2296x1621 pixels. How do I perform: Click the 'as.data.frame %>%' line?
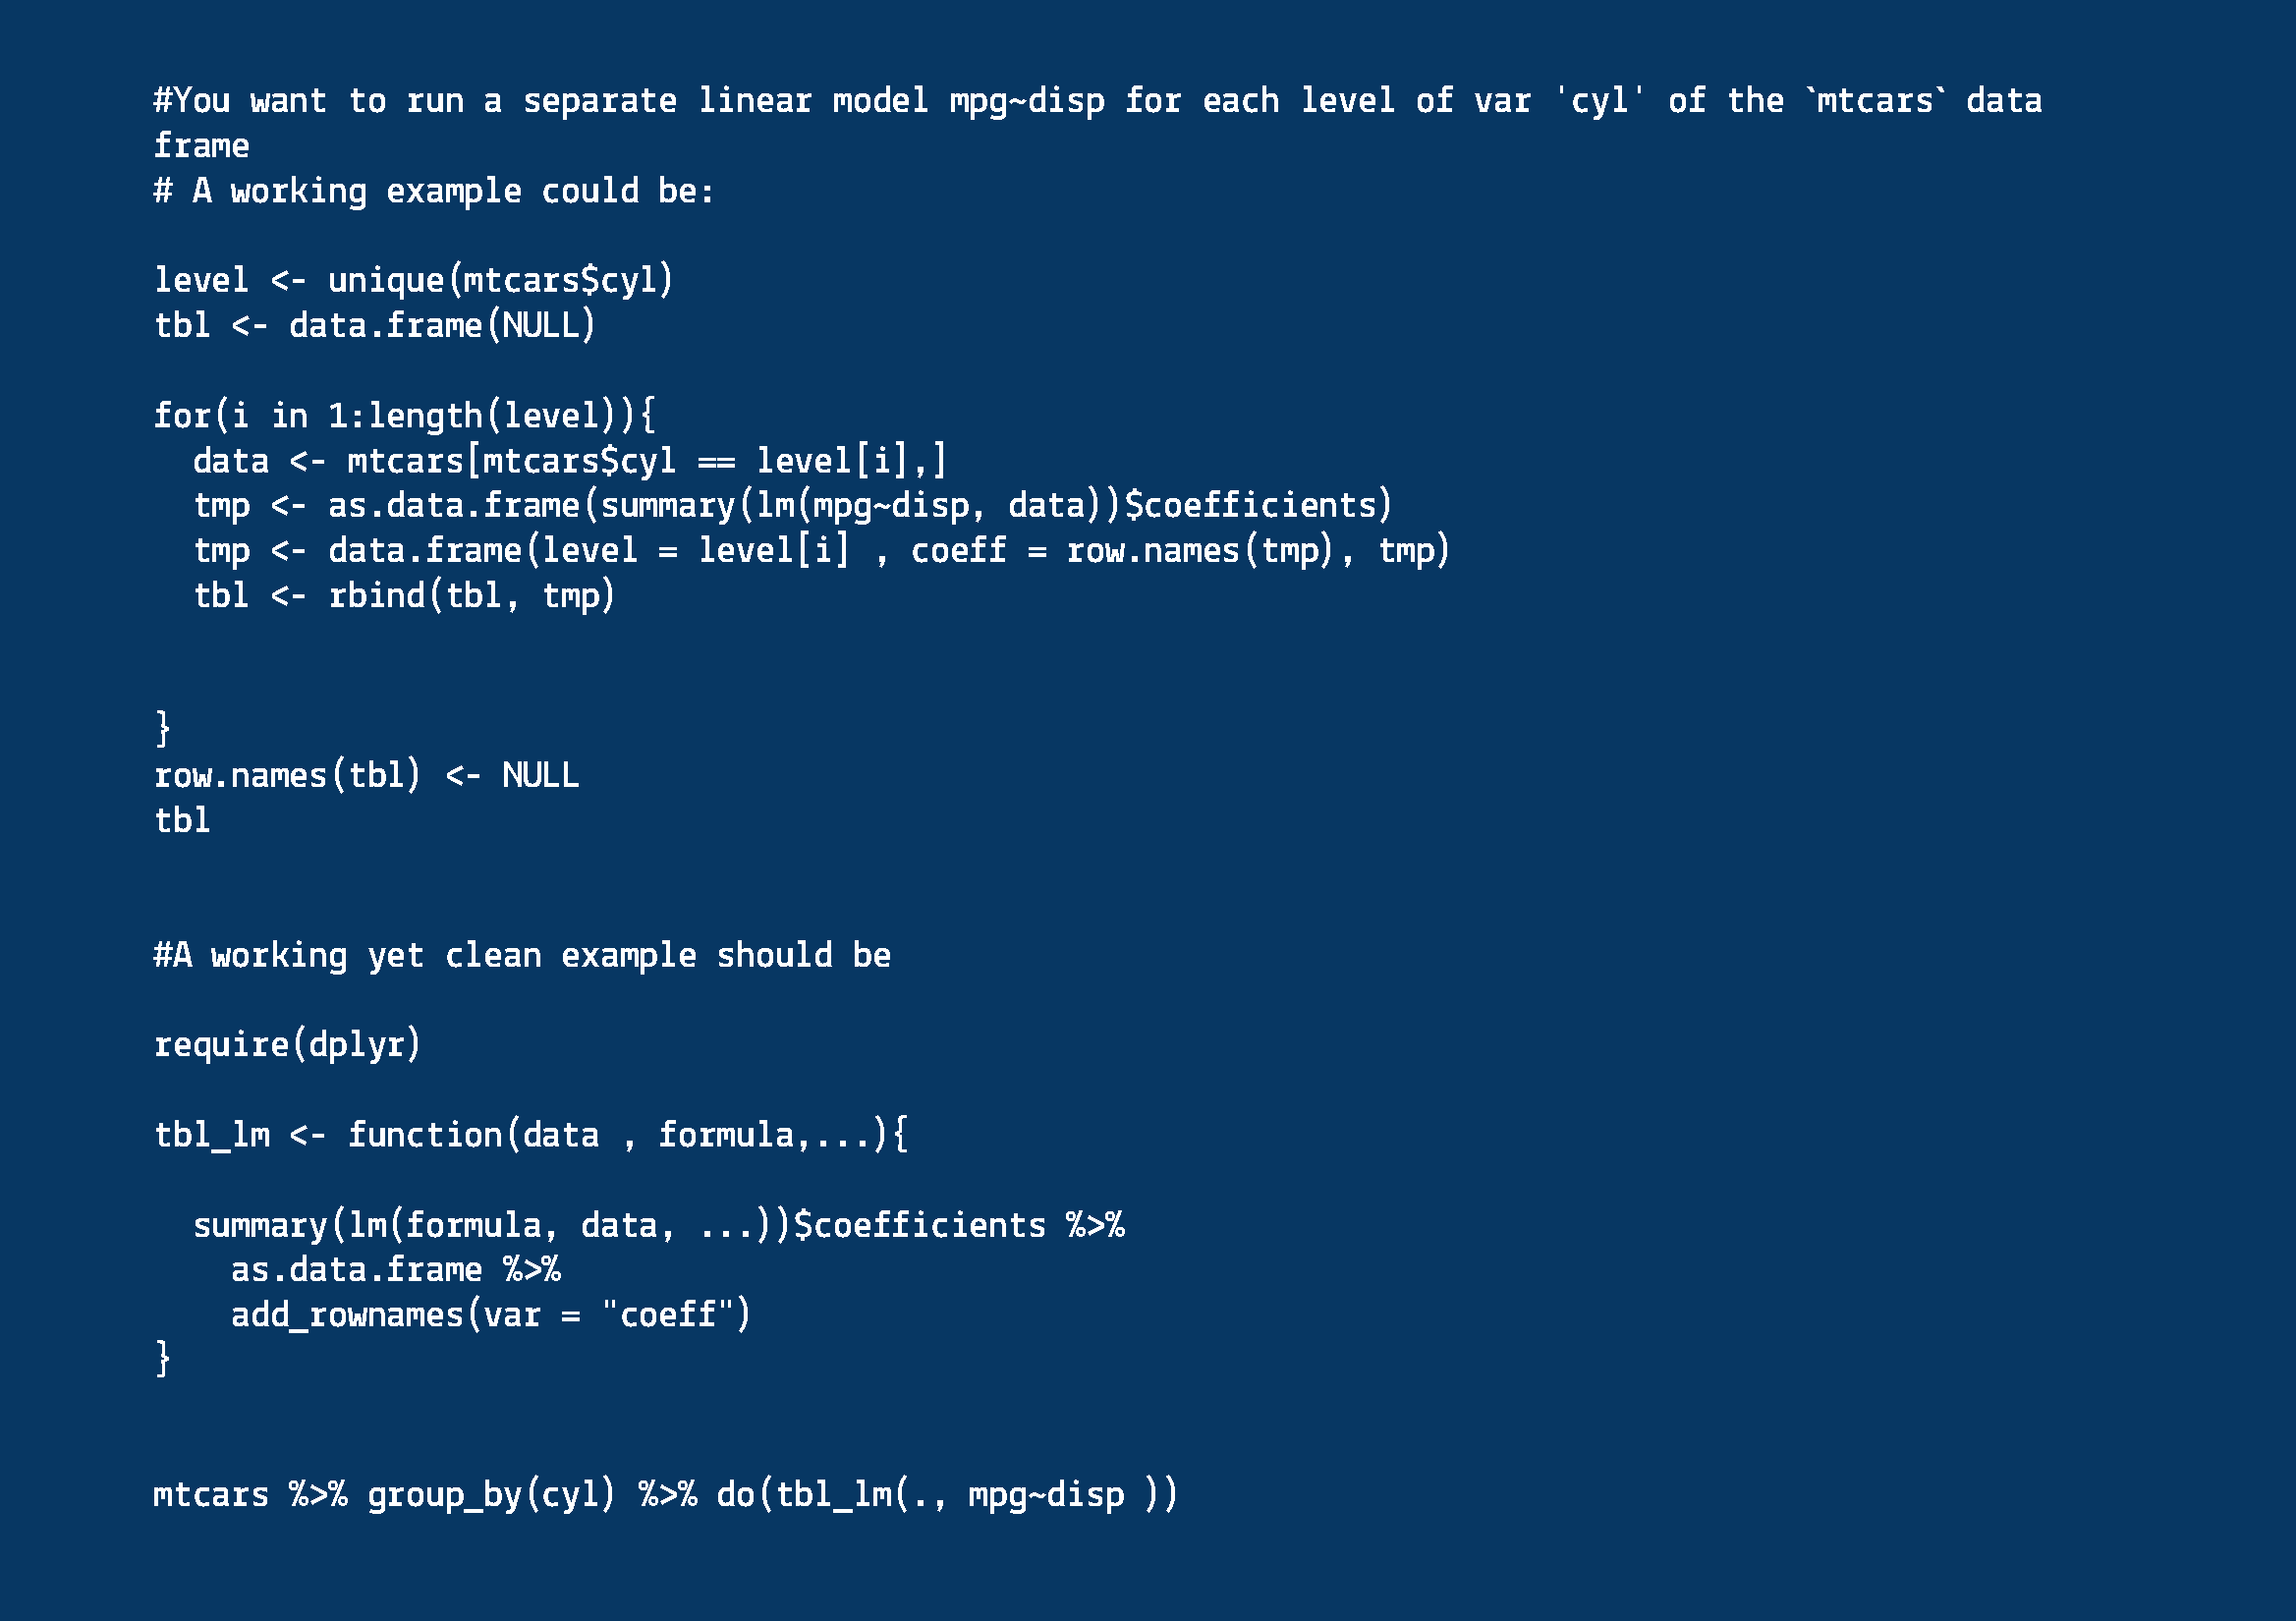pos(396,1270)
